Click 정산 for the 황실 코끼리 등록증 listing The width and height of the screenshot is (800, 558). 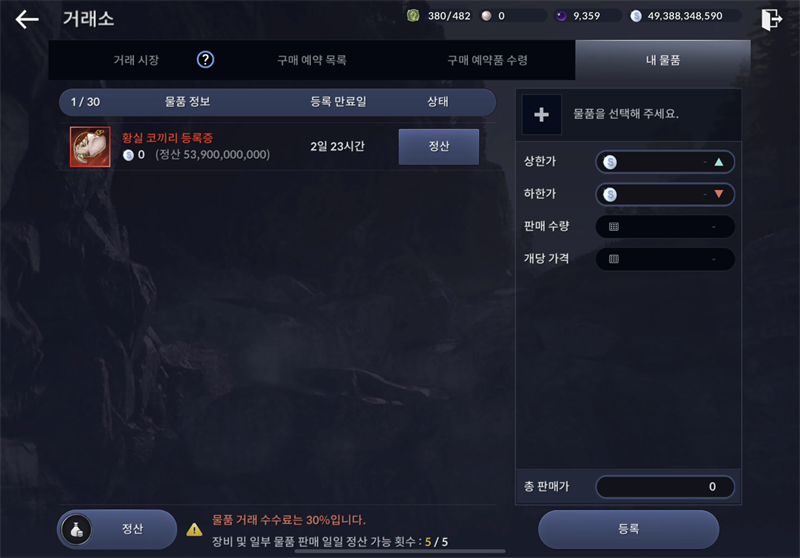pos(439,147)
